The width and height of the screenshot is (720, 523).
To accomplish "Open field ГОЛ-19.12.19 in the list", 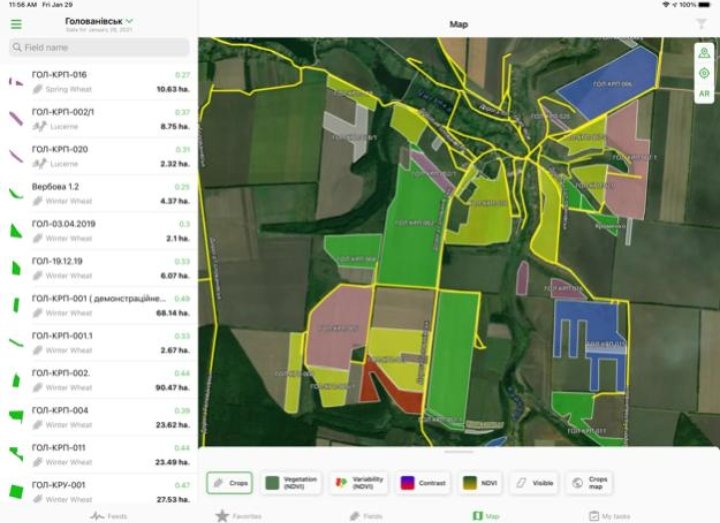I will click(99, 268).
